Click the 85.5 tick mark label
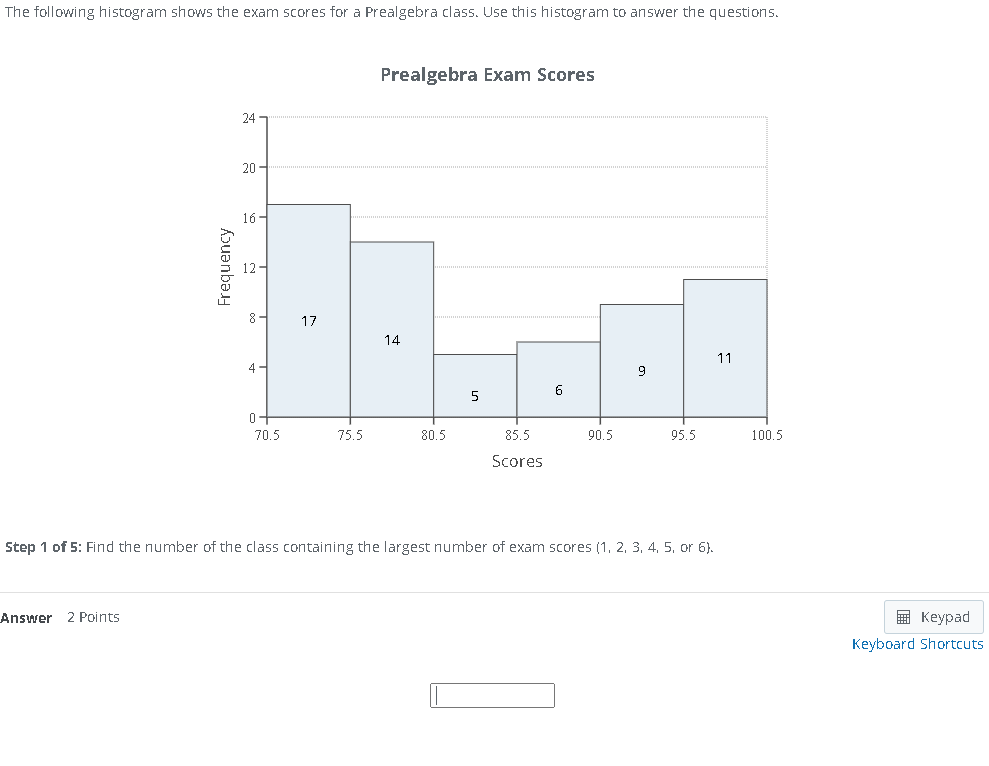This screenshot has height=766, width=989. point(516,435)
